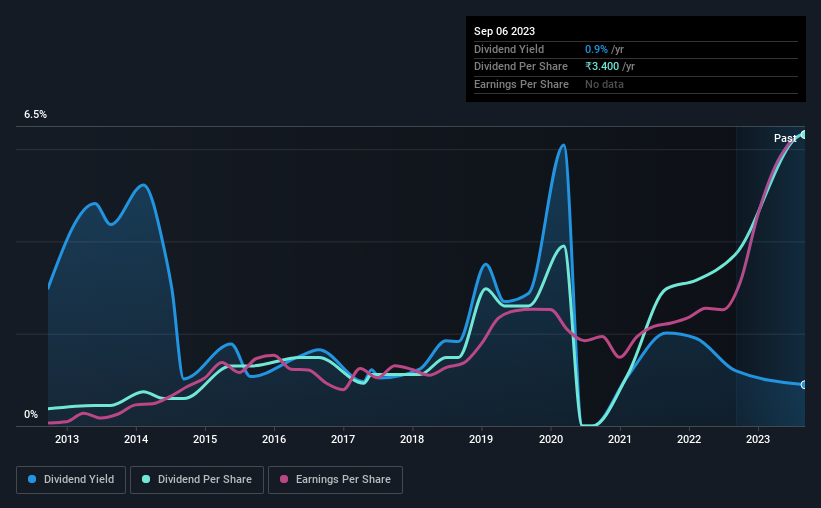Click the 2020 dividend yield peak on the chart
821x508 pixels.
563,145
